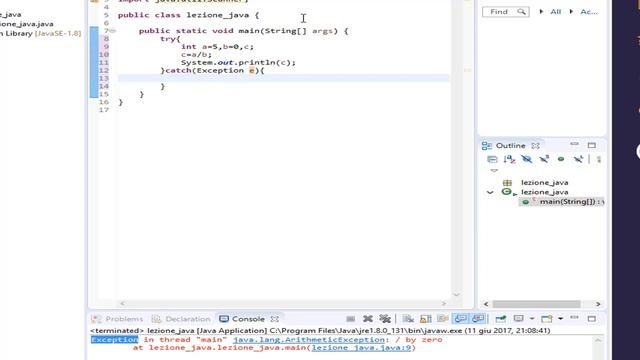Click the Display Selected Console icon

[518, 319]
